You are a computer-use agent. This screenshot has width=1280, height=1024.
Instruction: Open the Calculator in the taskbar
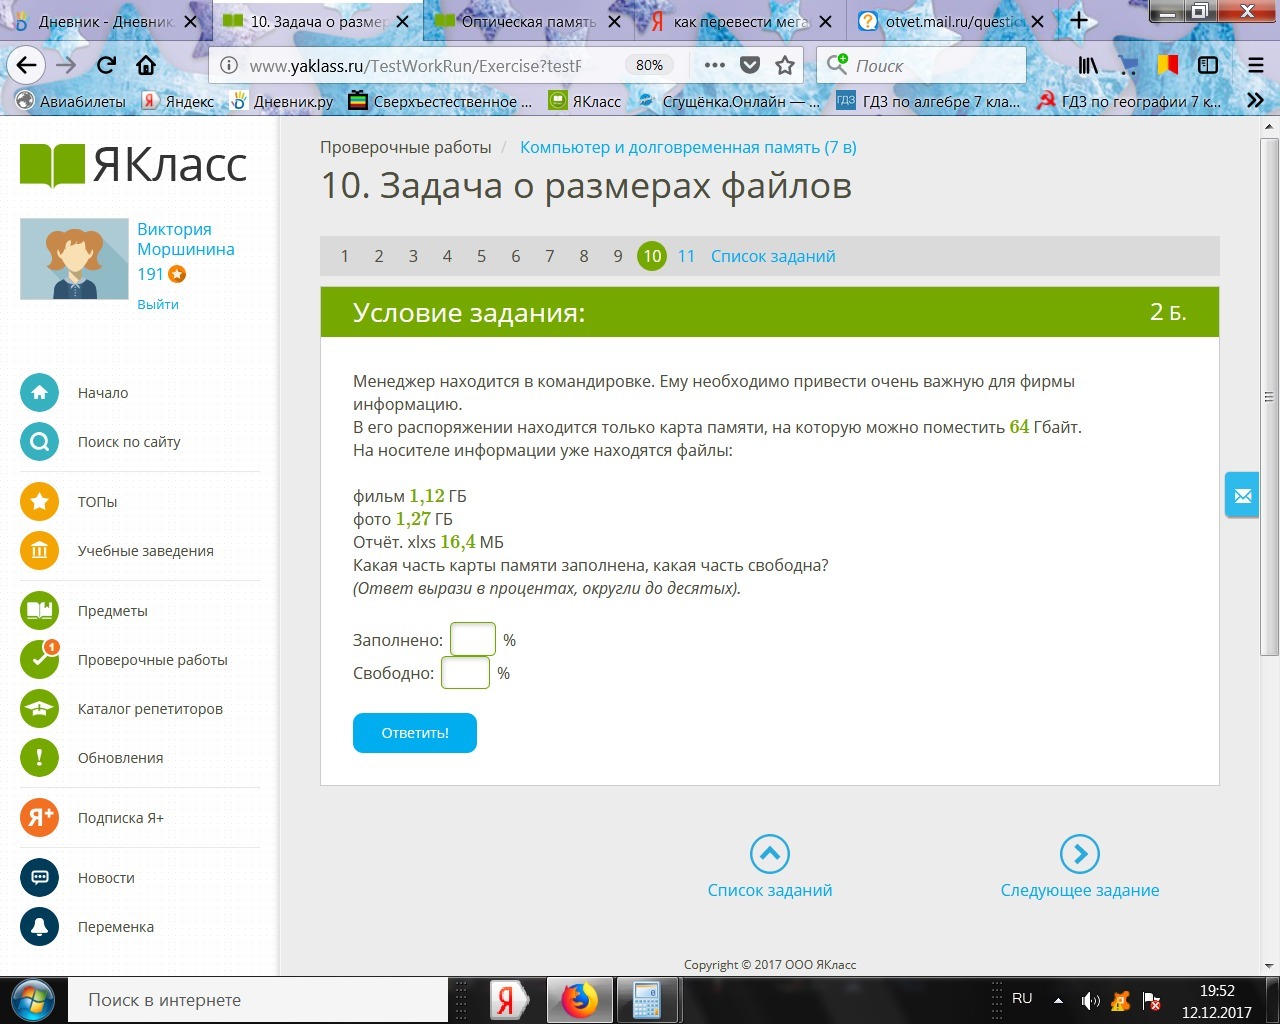[646, 1000]
